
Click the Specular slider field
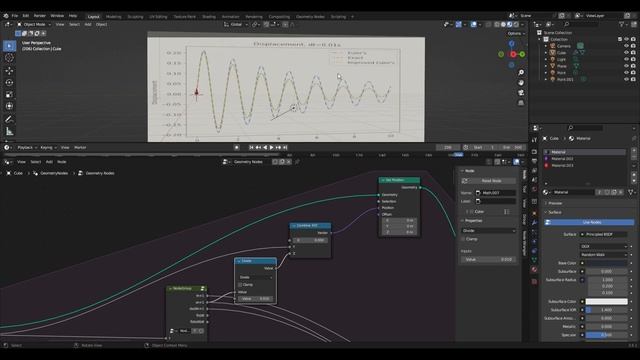click(x=607, y=335)
